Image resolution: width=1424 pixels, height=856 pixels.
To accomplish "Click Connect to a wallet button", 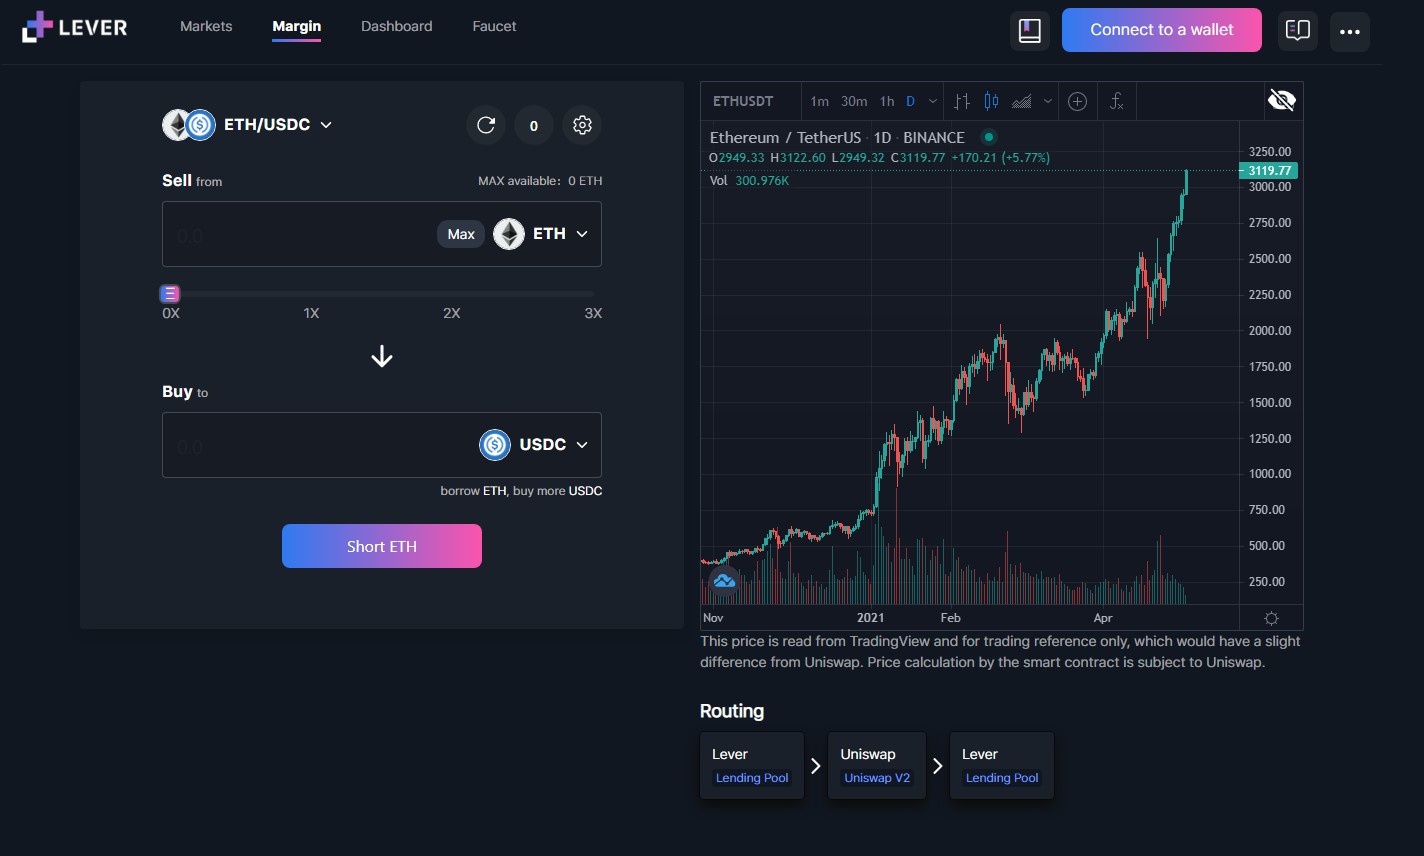I will [x=1162, y=30].
